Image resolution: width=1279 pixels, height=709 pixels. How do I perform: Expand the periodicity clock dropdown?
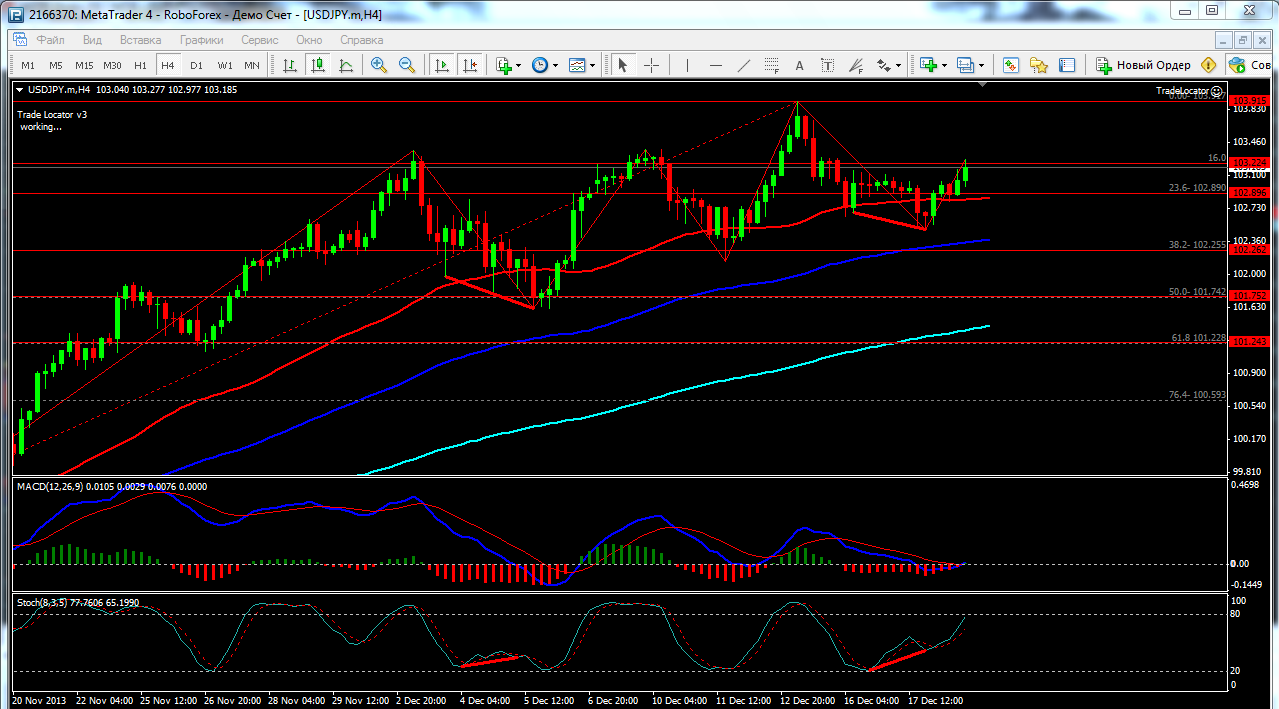pos(555,66)
